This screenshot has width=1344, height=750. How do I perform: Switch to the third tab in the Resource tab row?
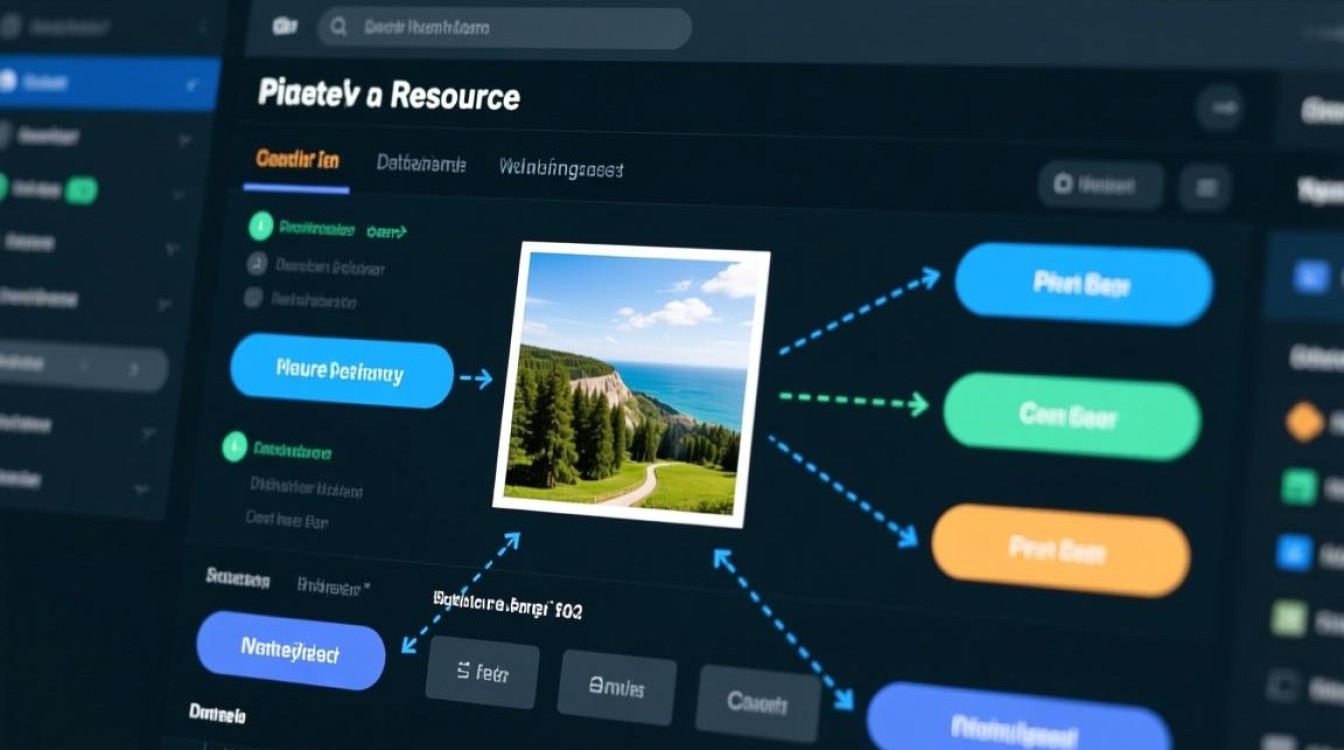coord(561,169)
